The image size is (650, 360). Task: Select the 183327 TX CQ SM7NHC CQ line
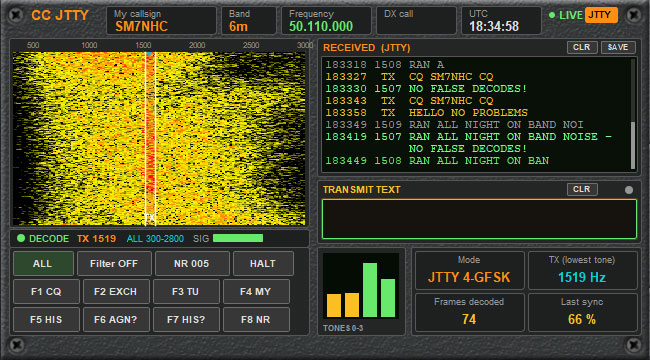point(409,77)
